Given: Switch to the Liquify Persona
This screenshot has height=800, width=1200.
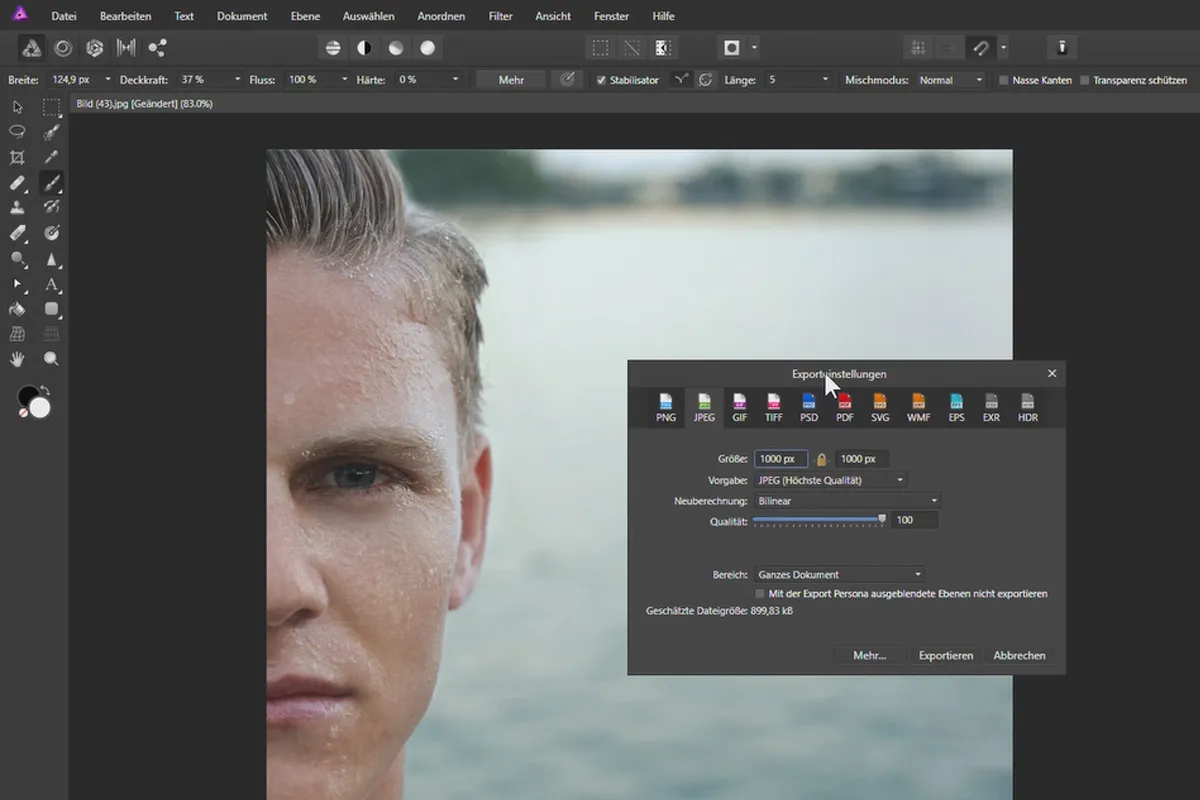Looking at the screenshot, I should 63,47.
